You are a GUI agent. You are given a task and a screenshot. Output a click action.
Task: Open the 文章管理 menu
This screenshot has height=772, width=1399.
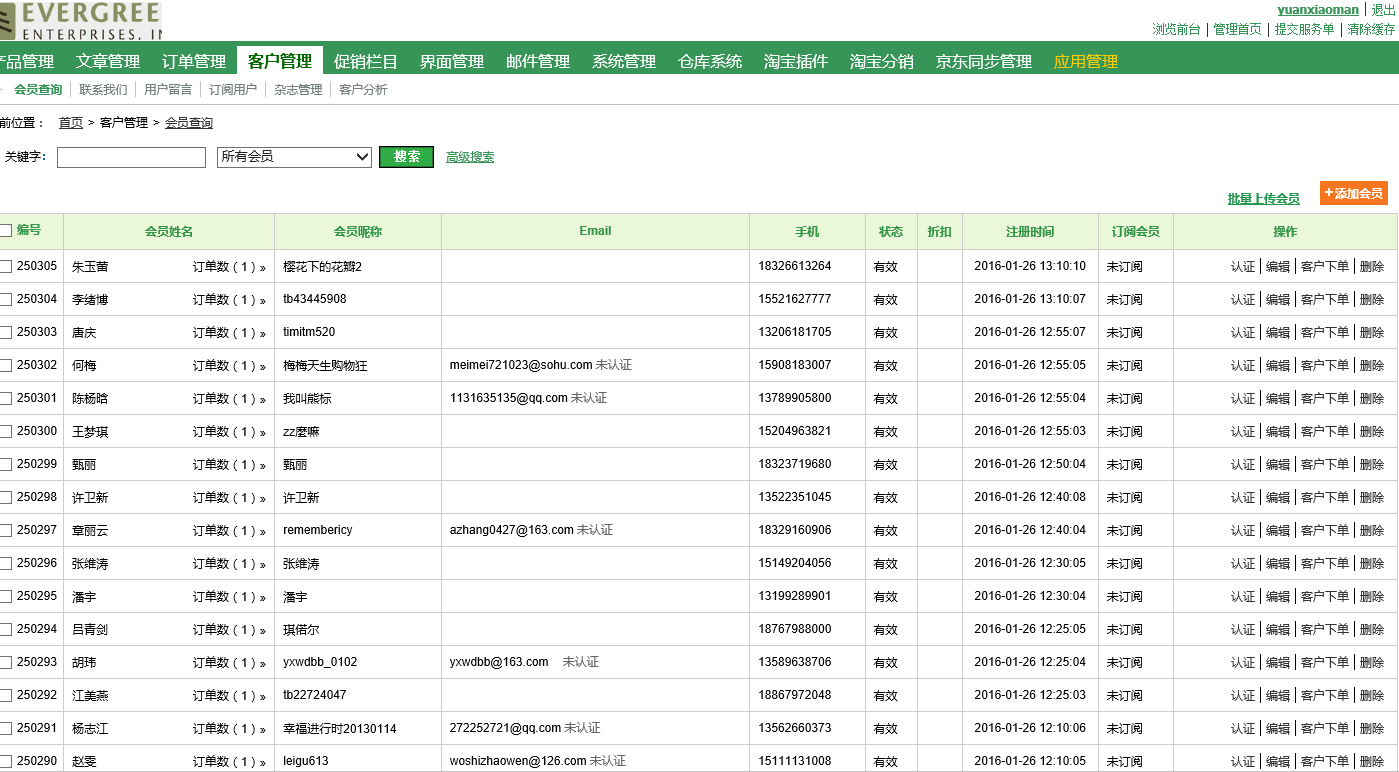point(108,61)
